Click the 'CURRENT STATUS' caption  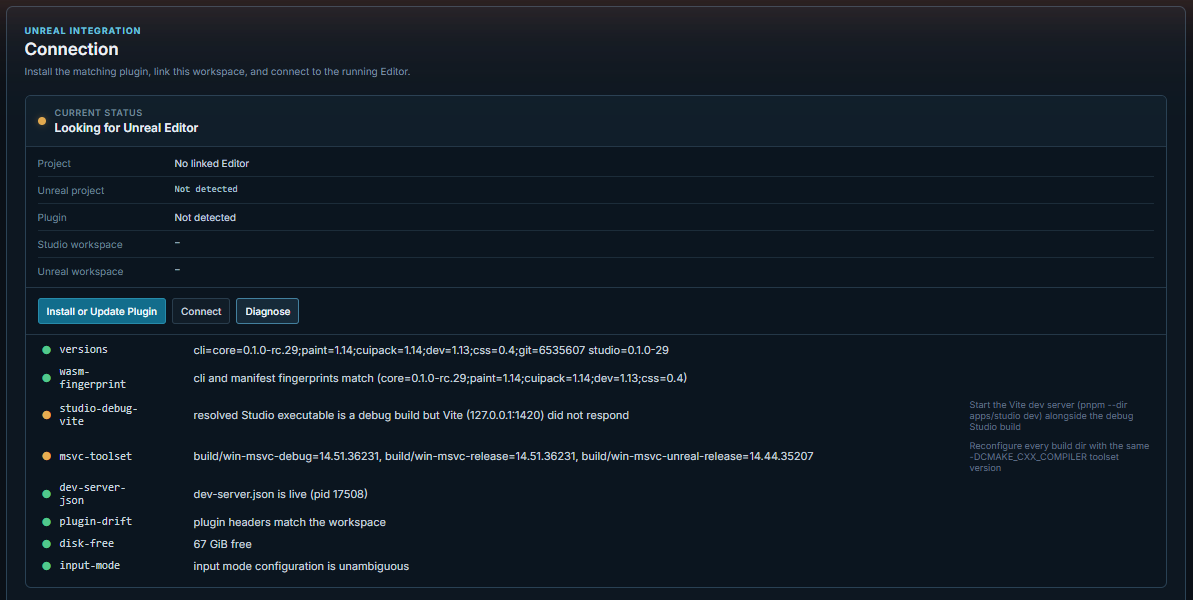pyautogui.click(x=98, y=113)
